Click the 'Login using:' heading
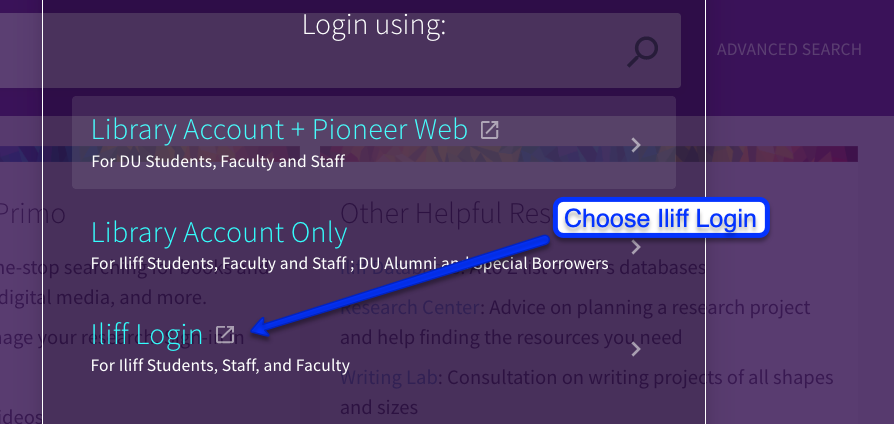 [x=373, y=25]
